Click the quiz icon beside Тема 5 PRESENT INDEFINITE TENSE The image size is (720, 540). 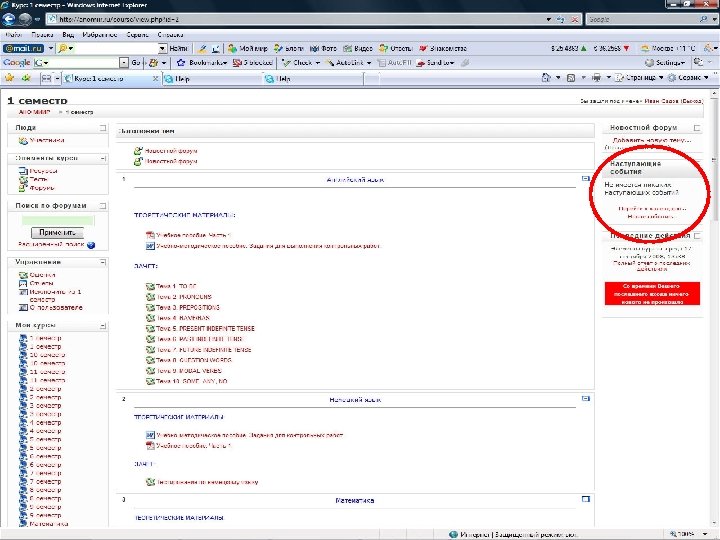pos(150,328)
